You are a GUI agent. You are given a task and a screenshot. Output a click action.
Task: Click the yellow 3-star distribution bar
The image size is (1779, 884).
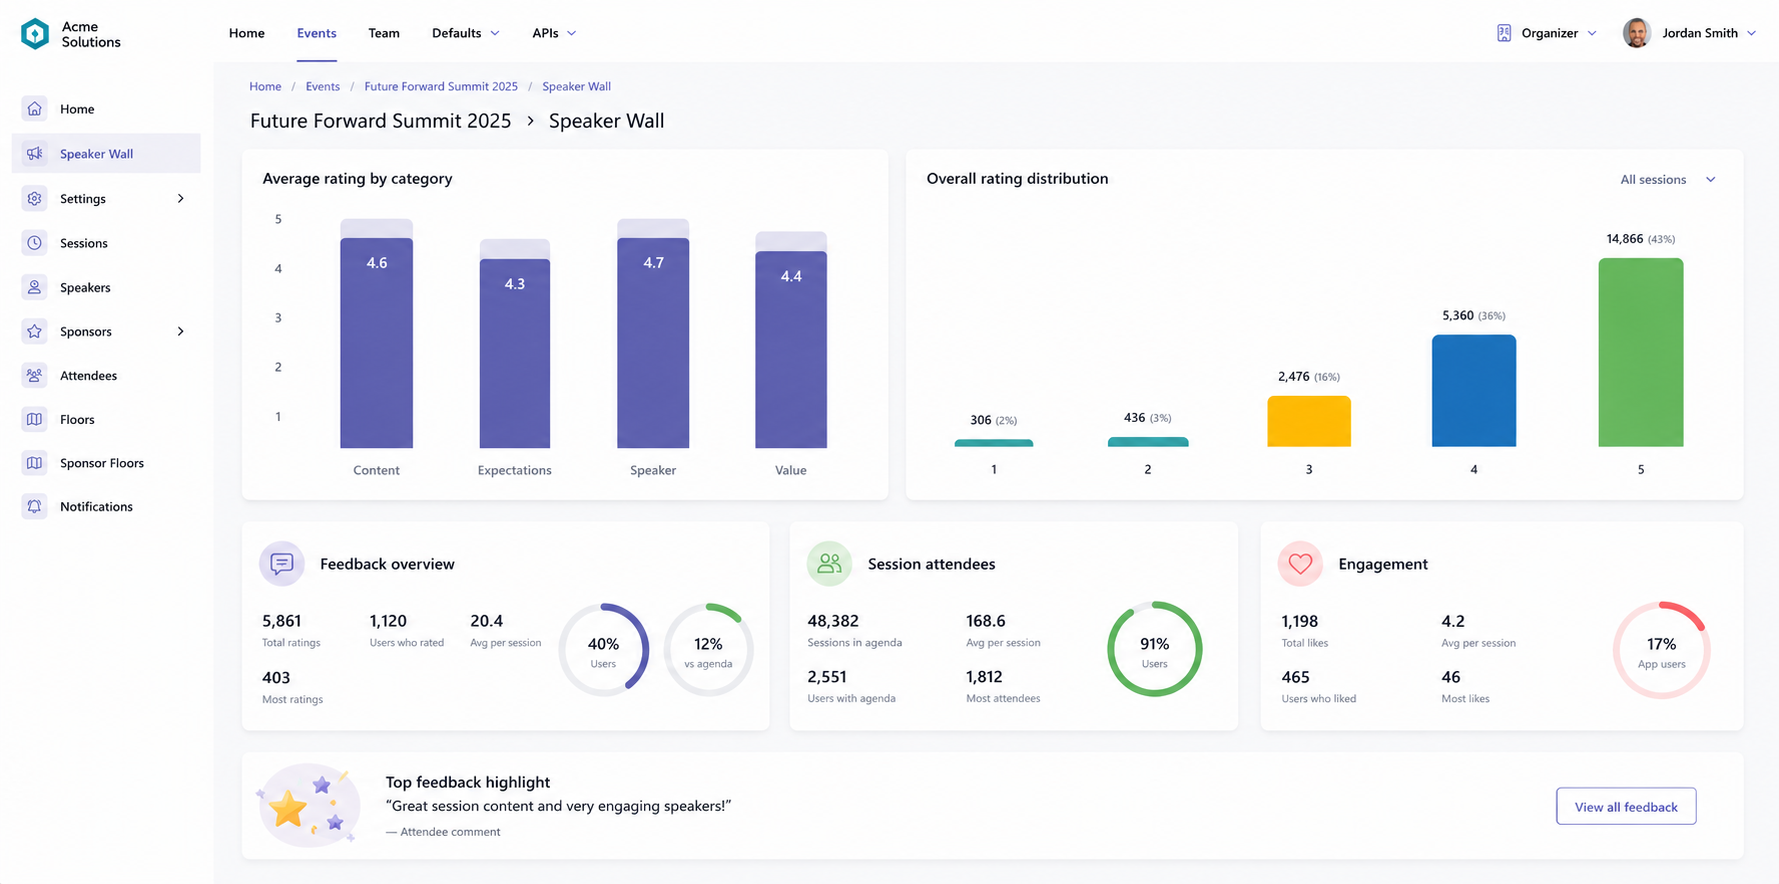[x=1309, y=421]
